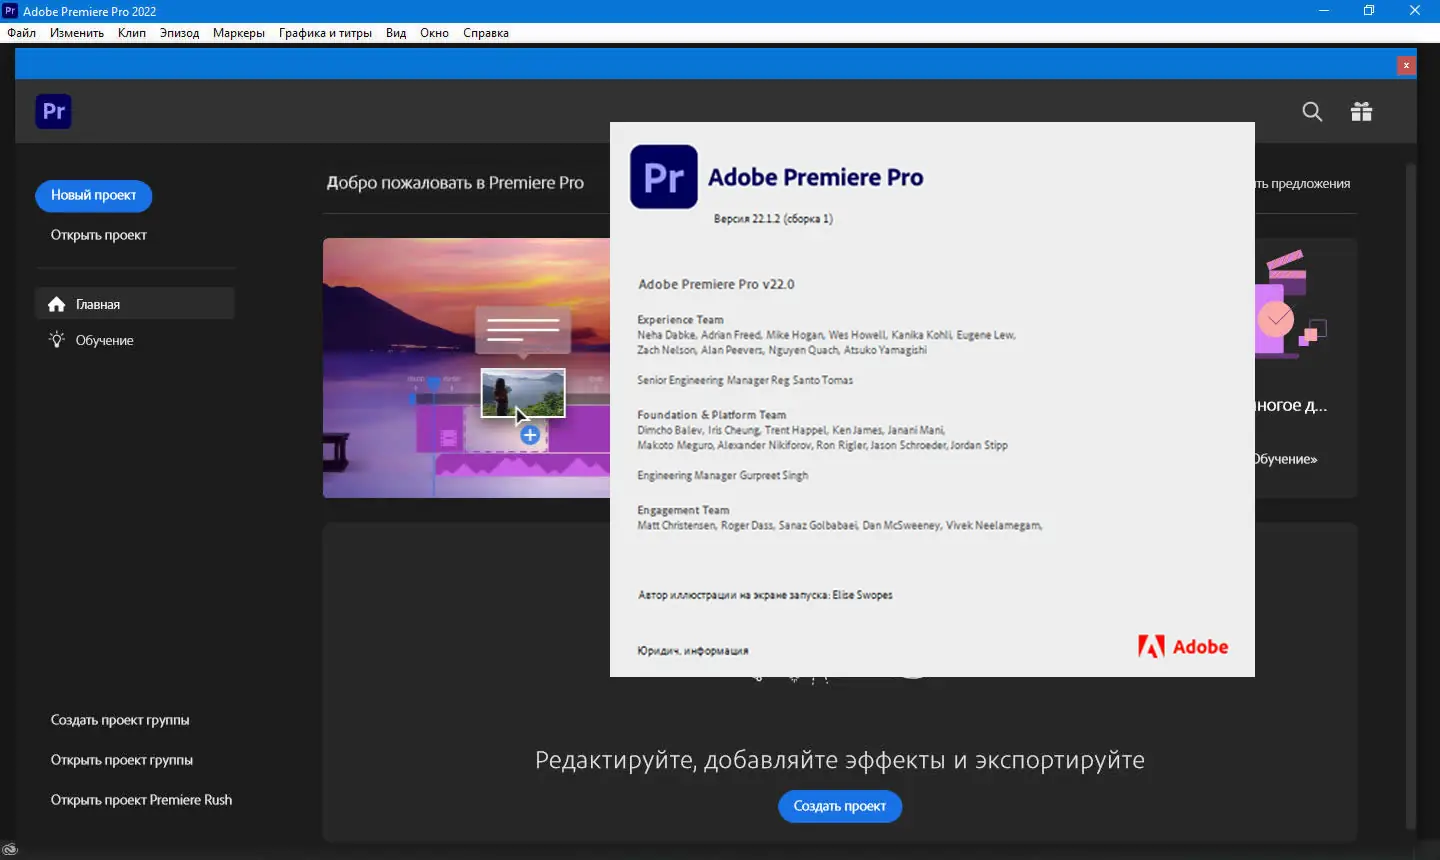
Task: Click the Adobe Premiere Pro v22.0 text
Action: click(x=716, y=284)
